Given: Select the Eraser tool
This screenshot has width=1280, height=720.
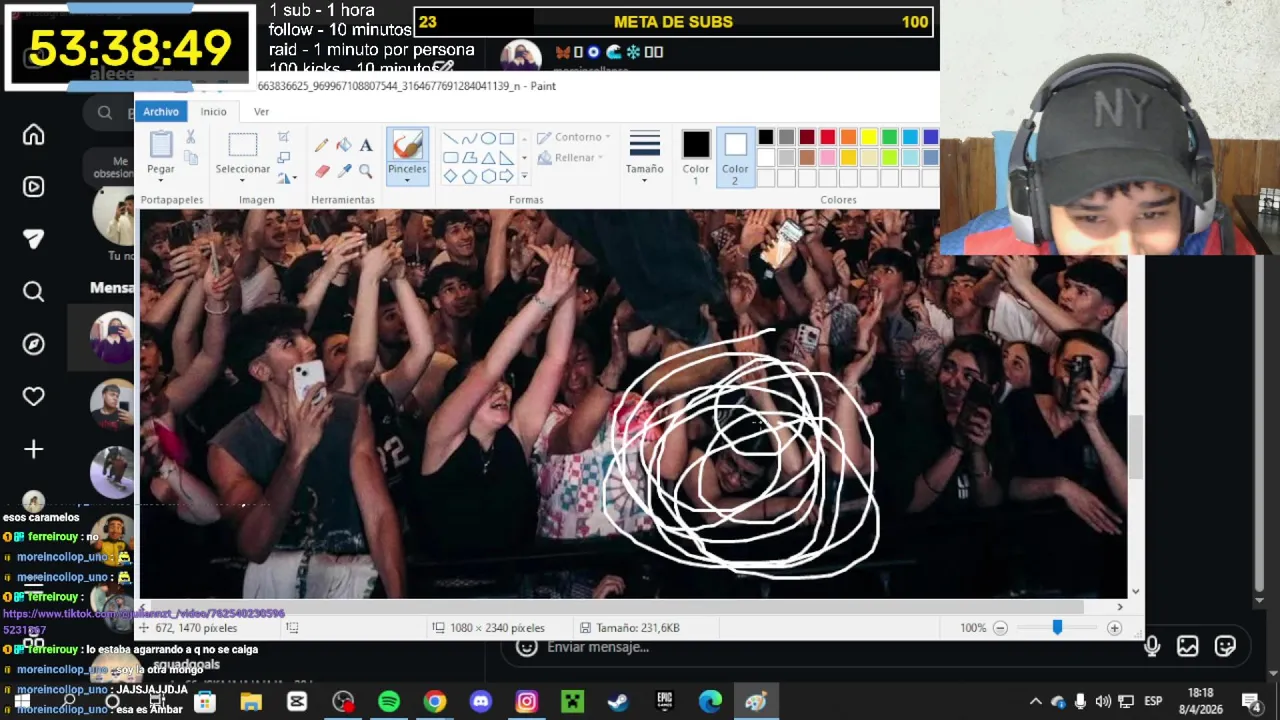Looking at the screenshot, I should [x=321, y=171].
